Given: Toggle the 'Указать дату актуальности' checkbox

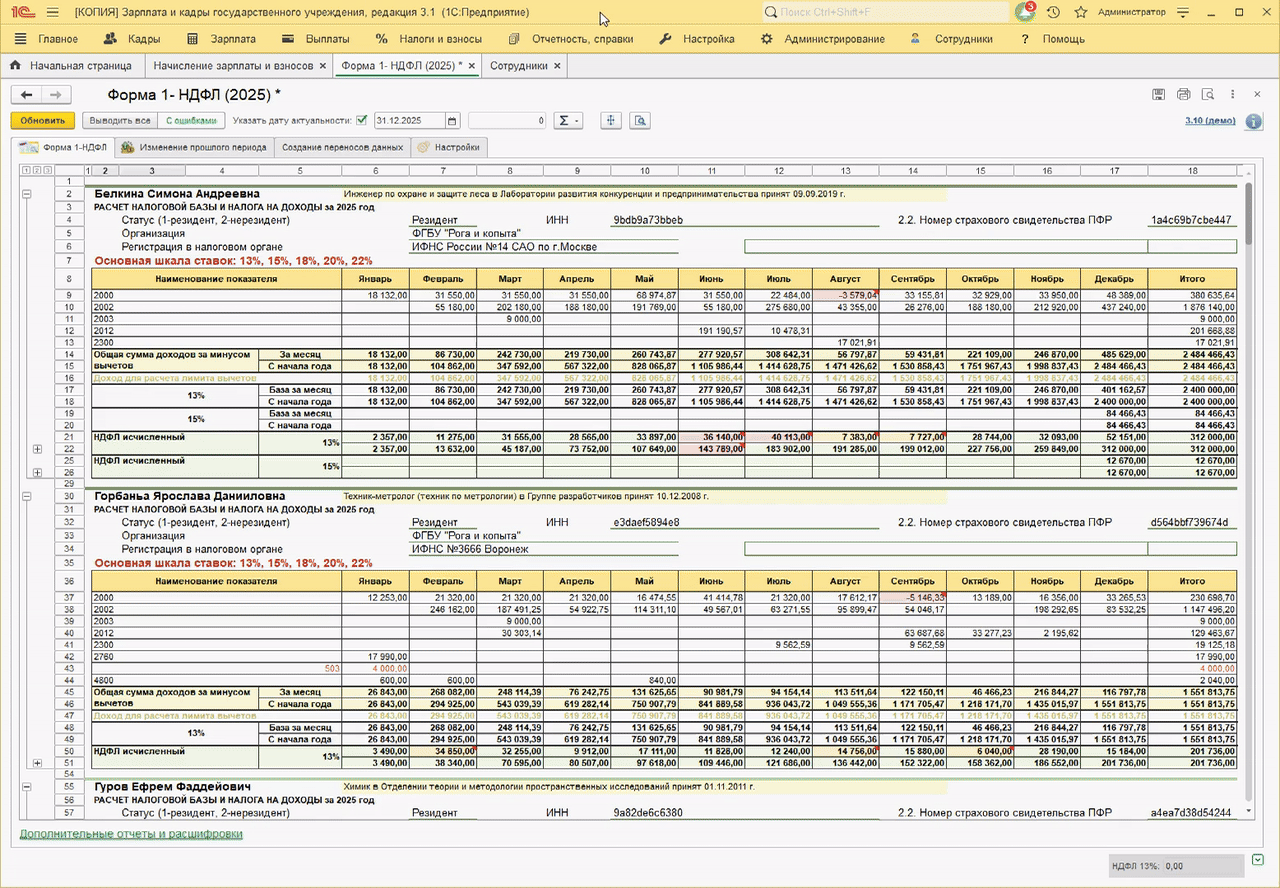Looking at the screenshot, I should 361,121.
